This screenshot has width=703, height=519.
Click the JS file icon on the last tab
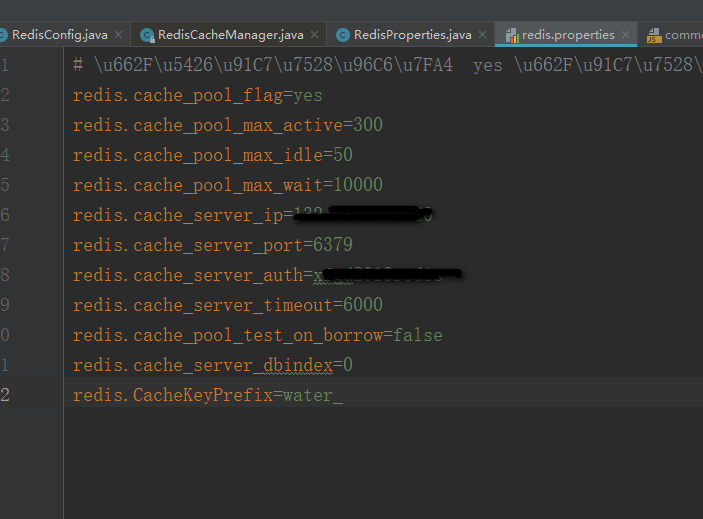pos(654,35)
